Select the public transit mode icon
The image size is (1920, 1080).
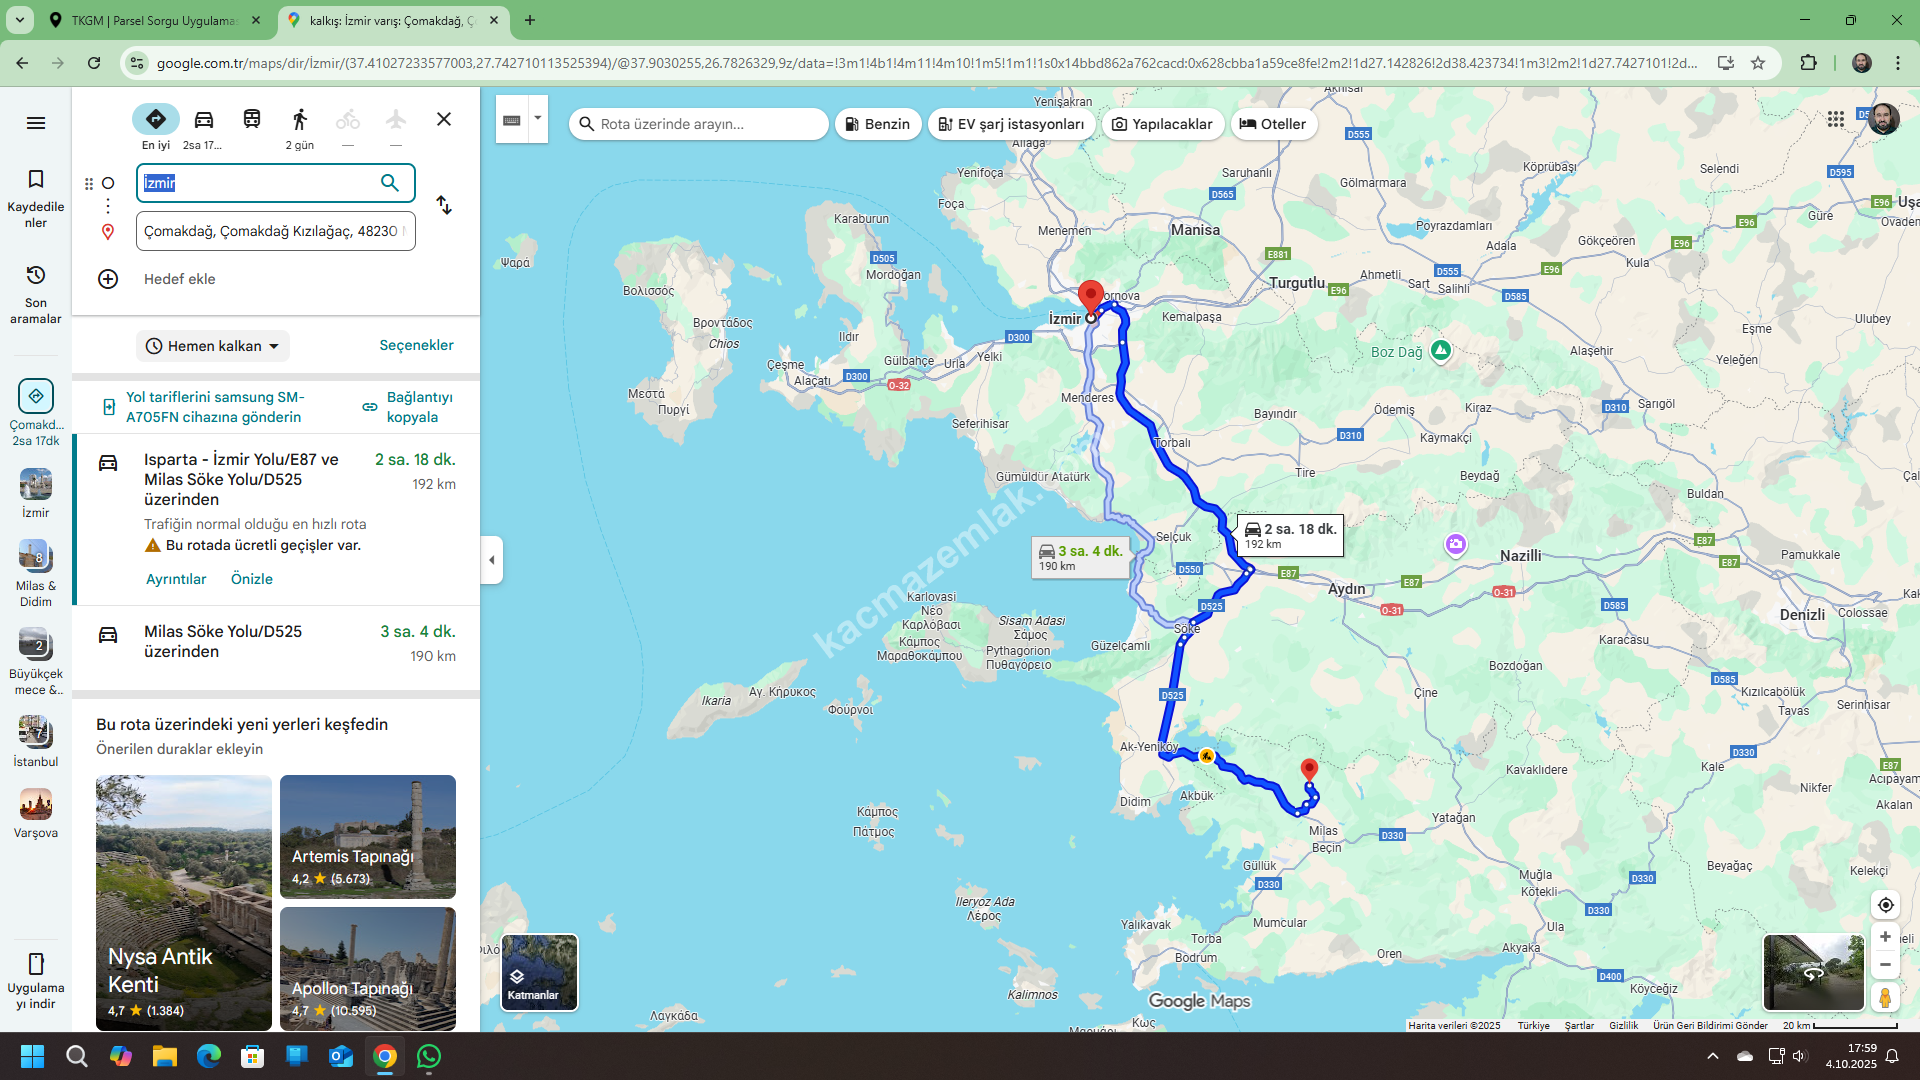coord(251,120)
